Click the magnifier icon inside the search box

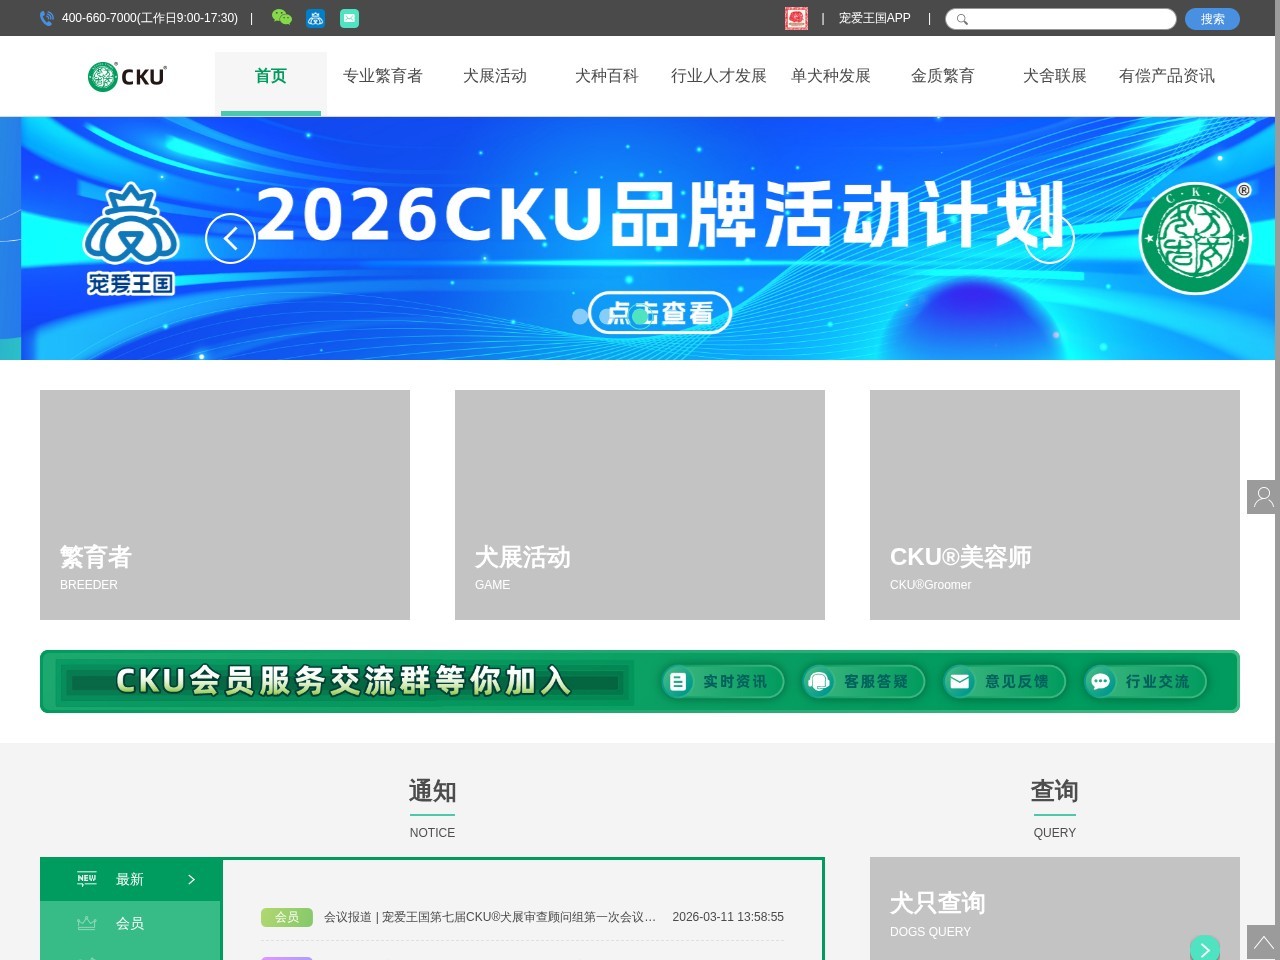[963, 19]
